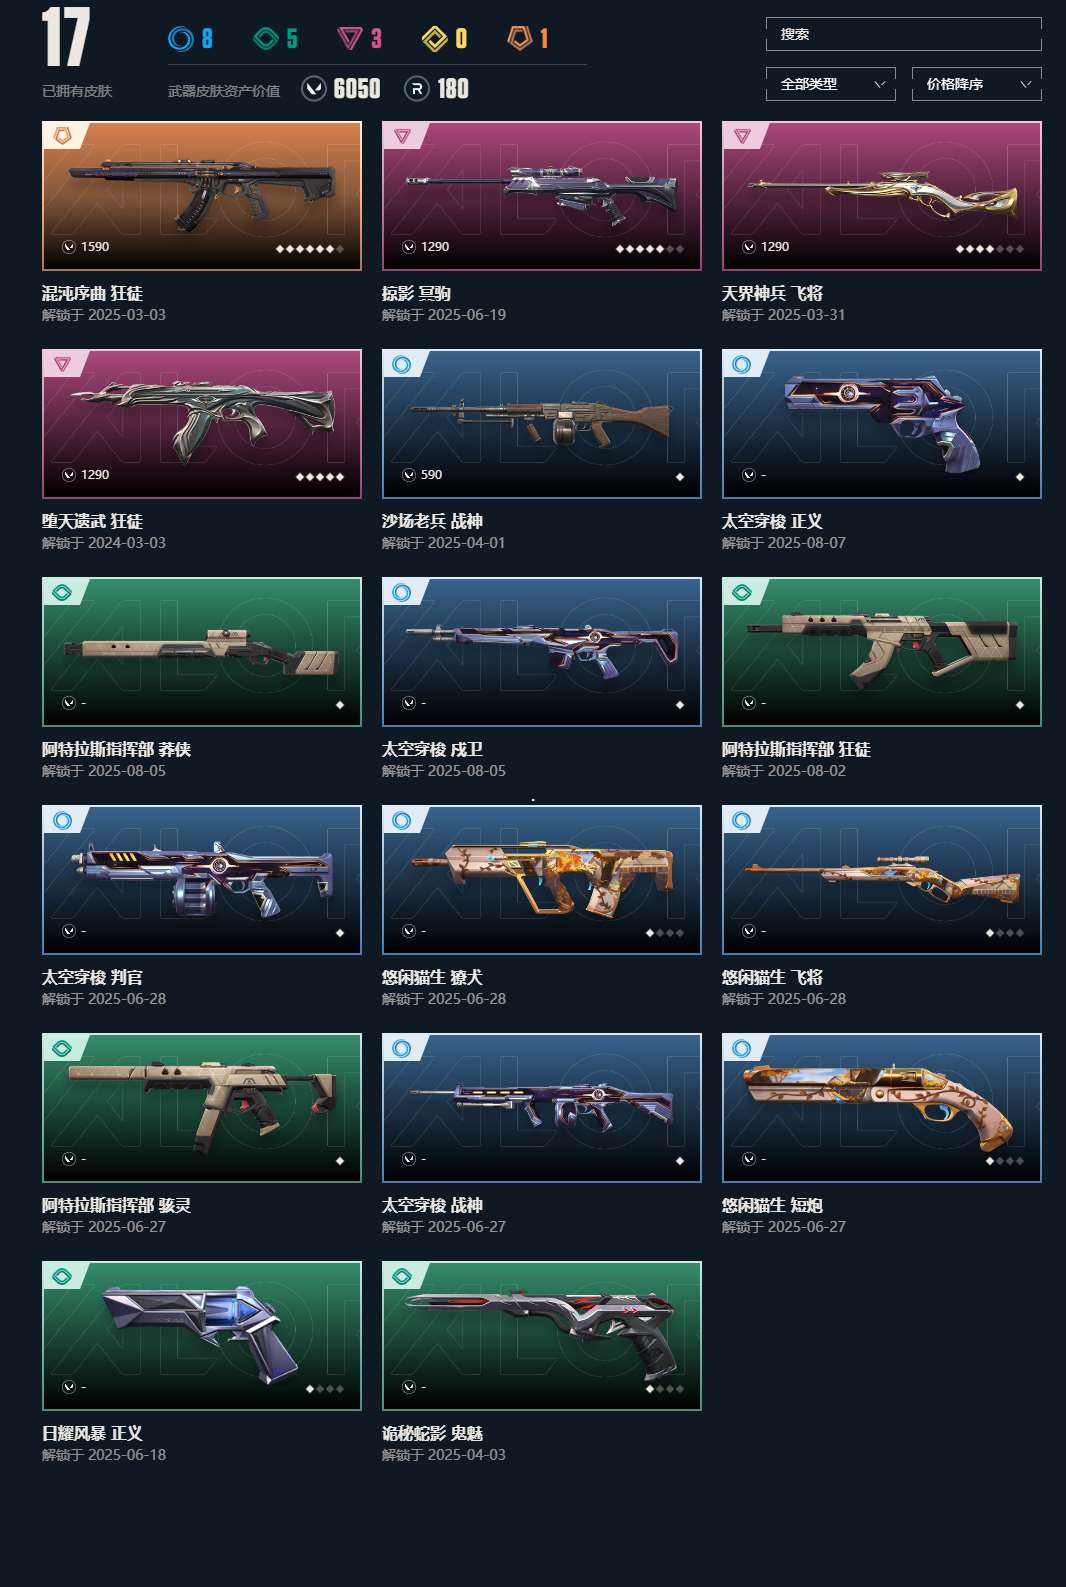This screenshot has width=1066, height=1587.
Task: Select the pink Premium-tier filter icon showing 3
Action: pos(350,39)
